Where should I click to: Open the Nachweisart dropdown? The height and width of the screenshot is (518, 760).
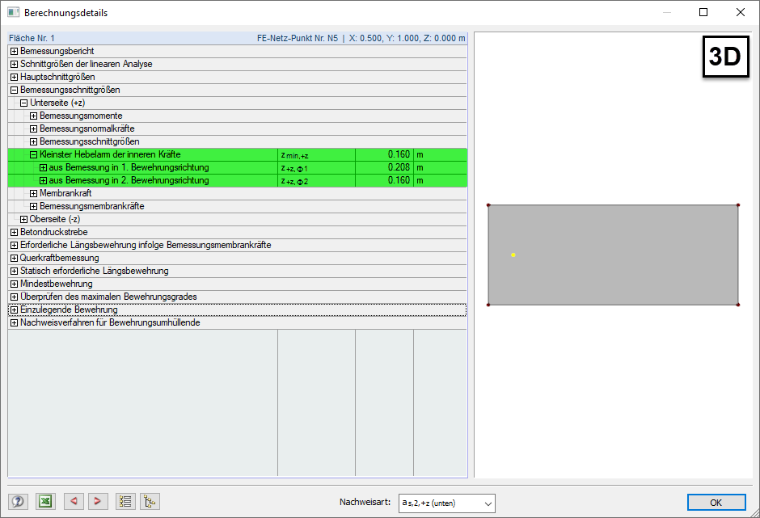(447, 503)
